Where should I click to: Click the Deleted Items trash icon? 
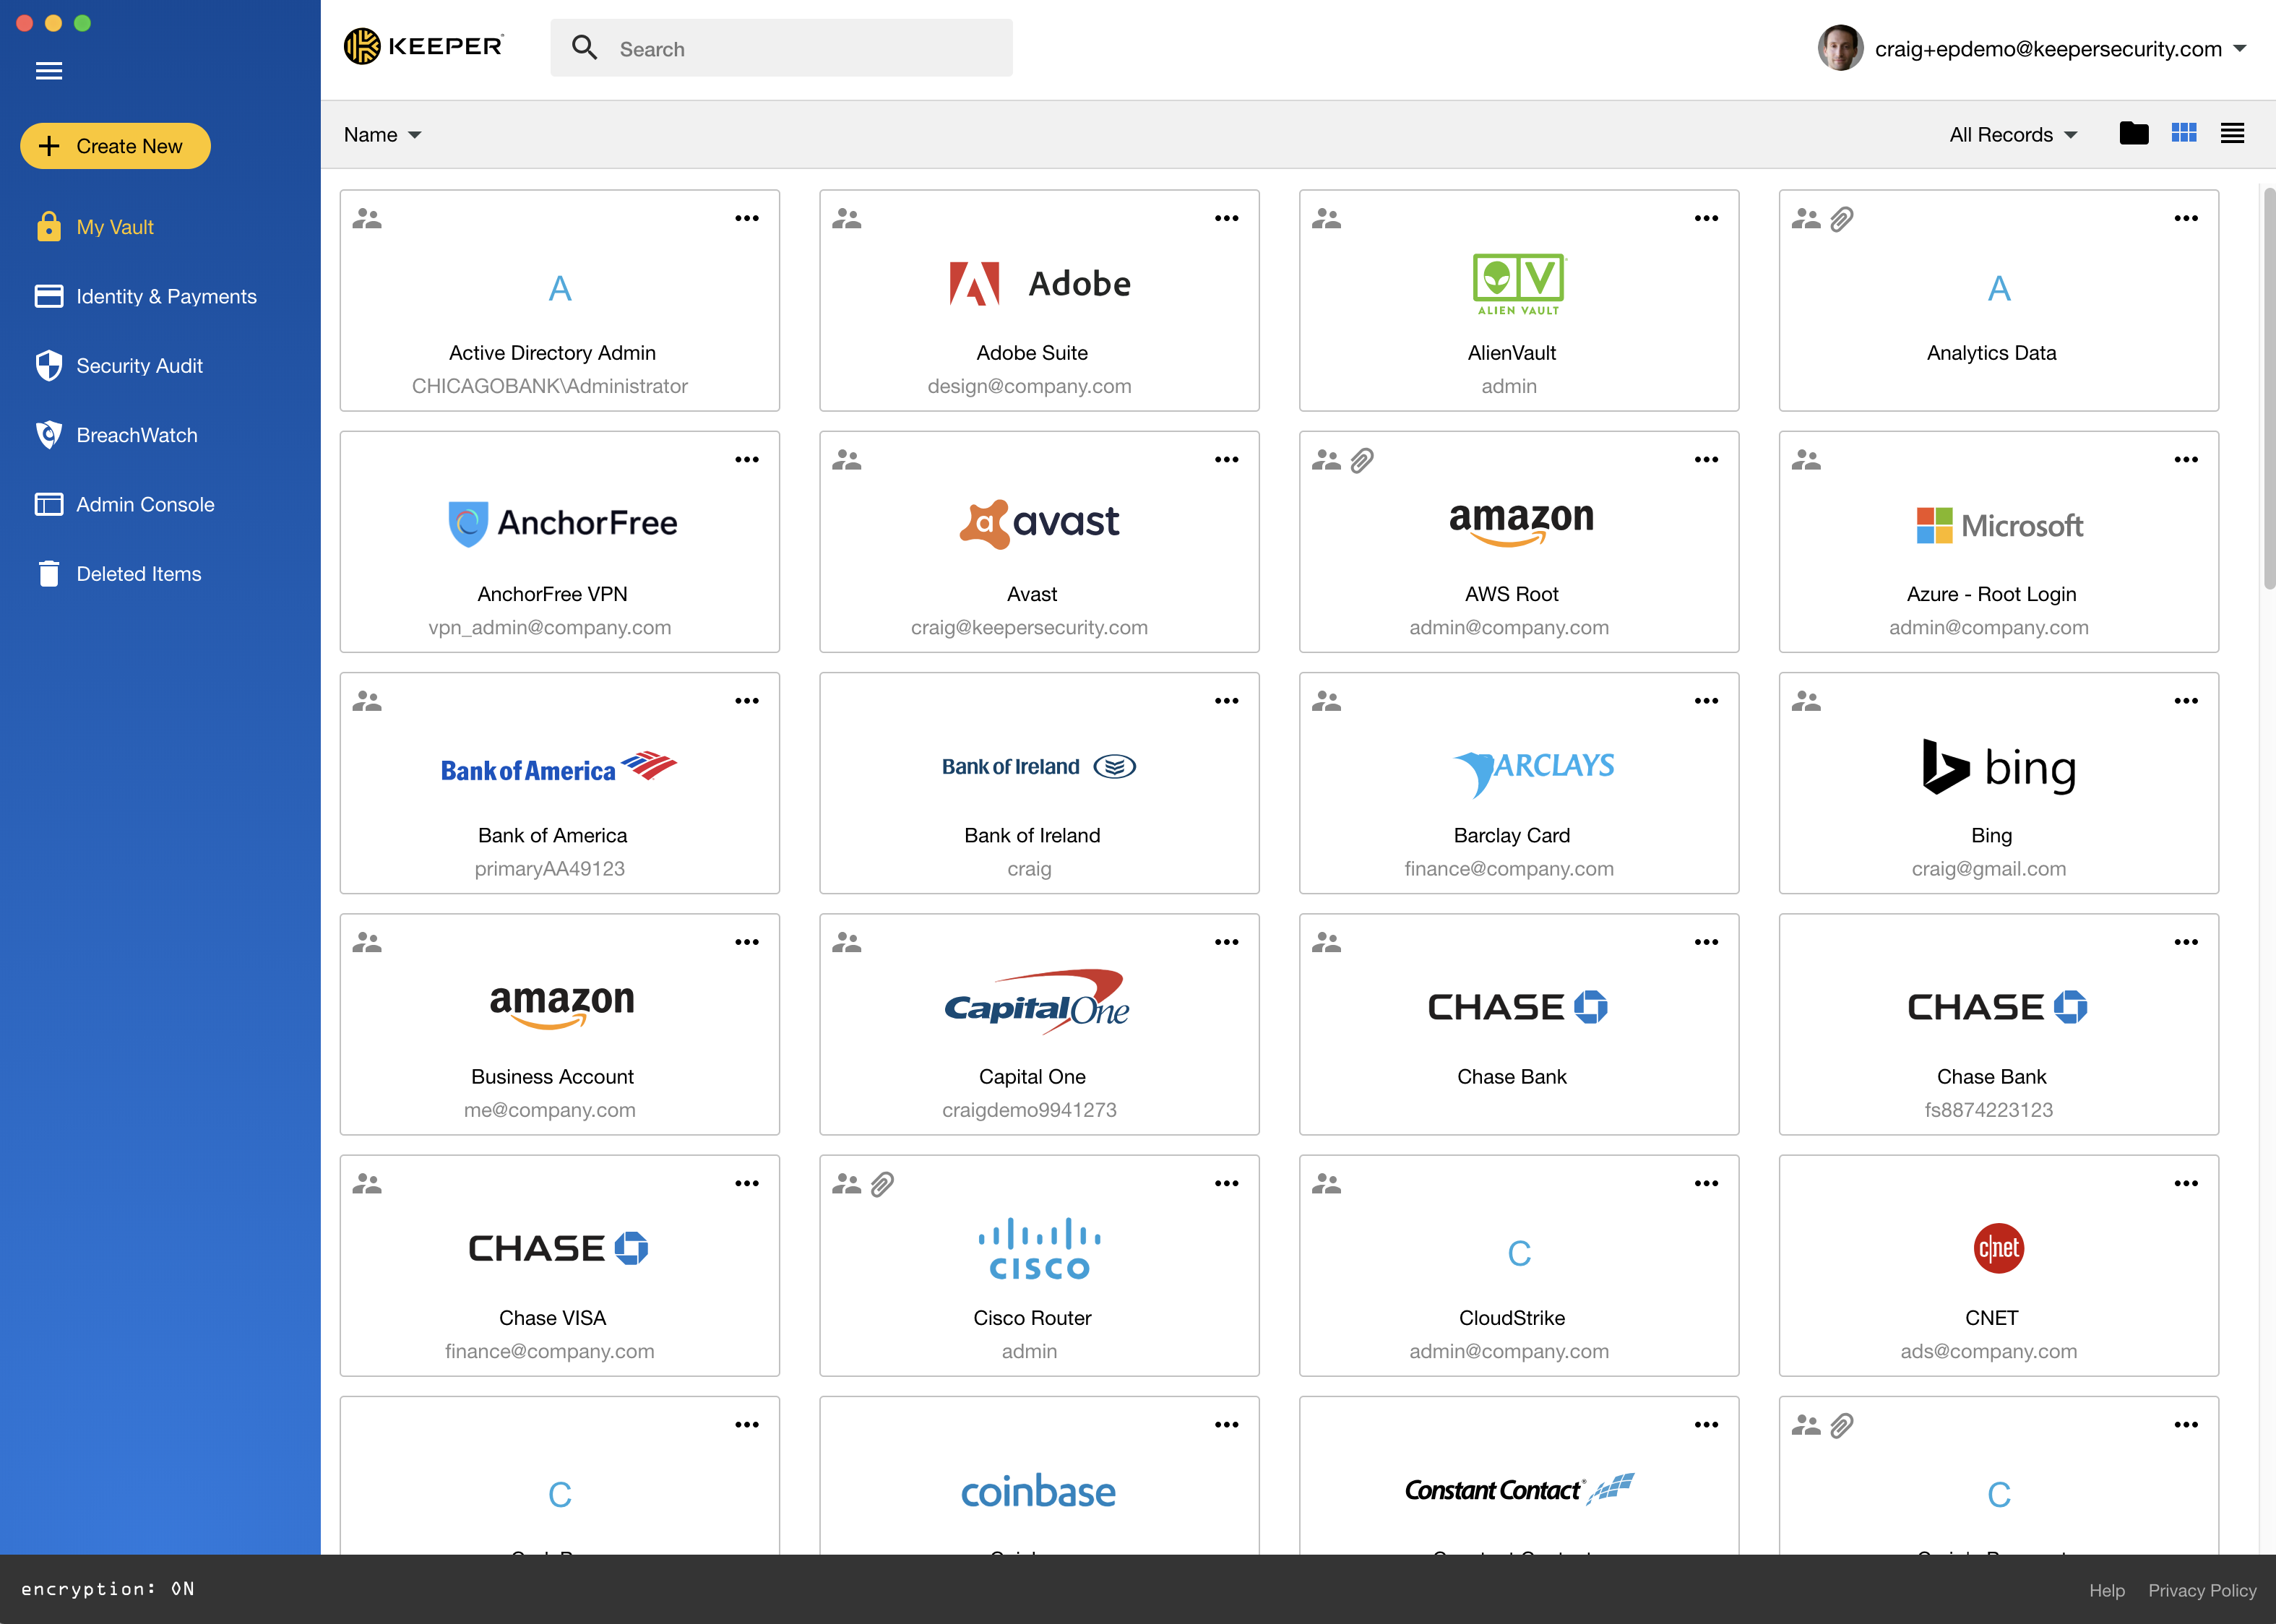[x=48, y=573]
